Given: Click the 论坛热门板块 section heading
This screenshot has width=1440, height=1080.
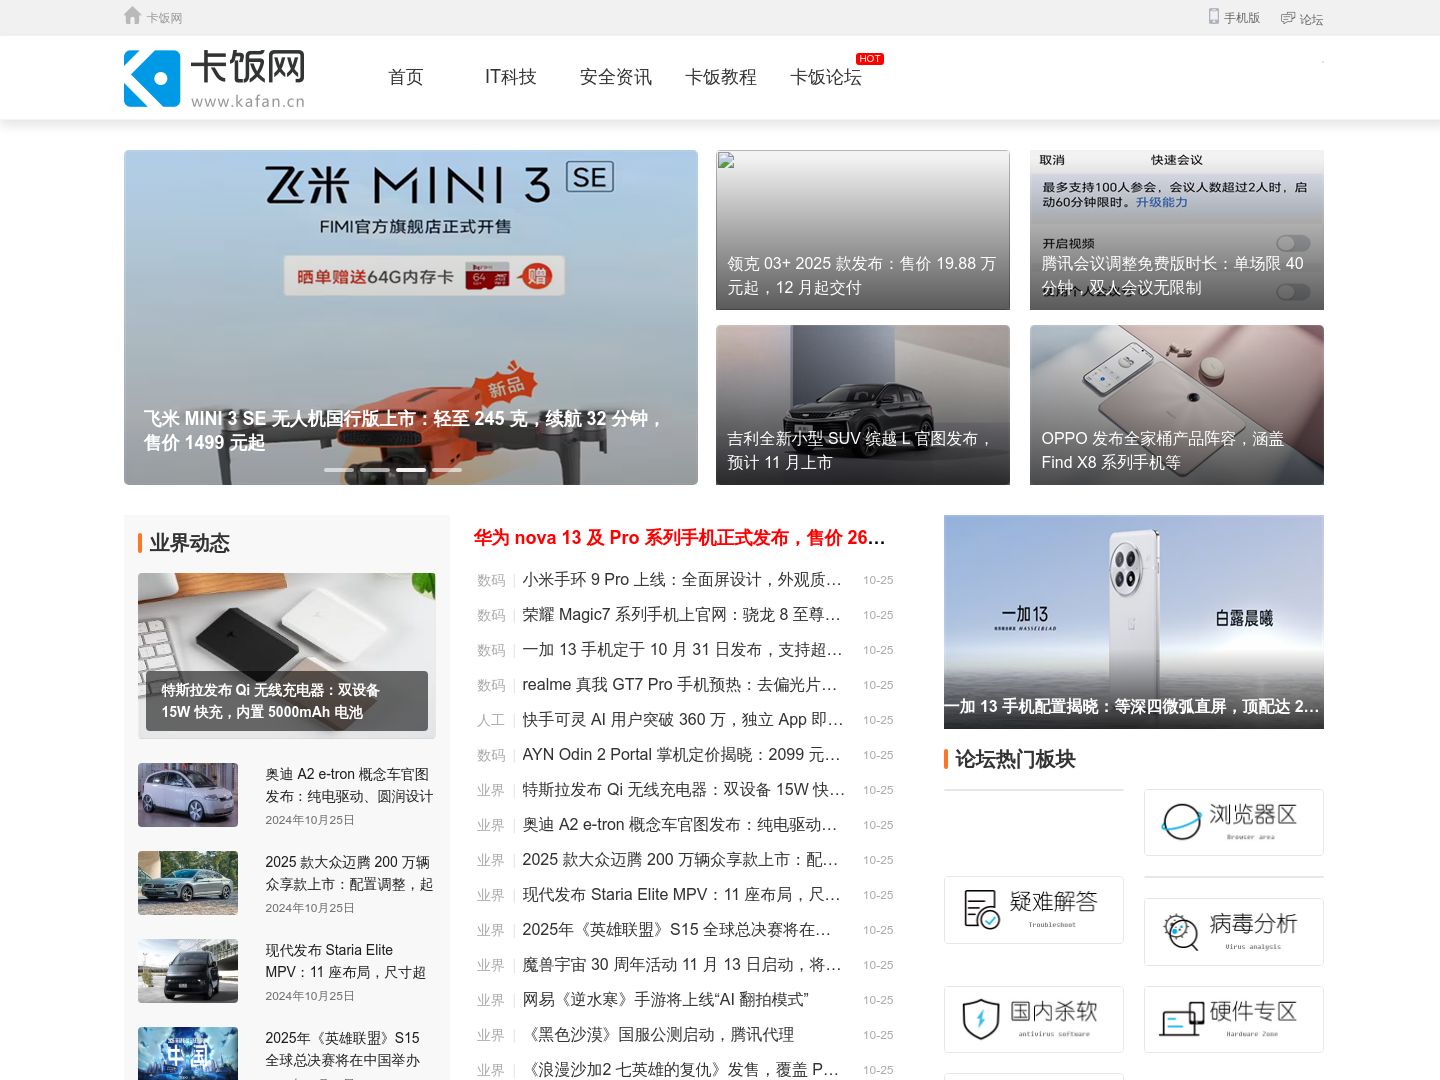Looking at the screenshot, I should coord(1015,759).
